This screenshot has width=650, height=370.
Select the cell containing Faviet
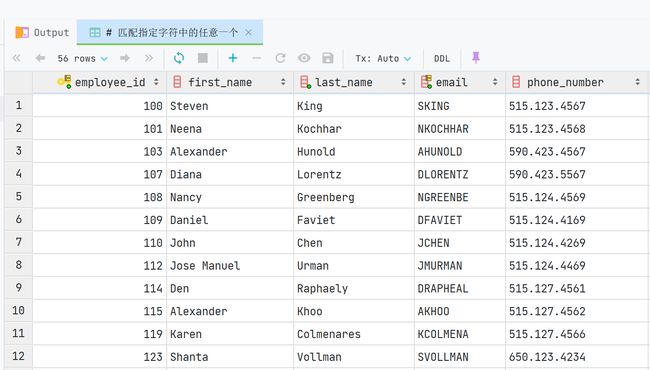pyautogui.click(x=354, y=220)
